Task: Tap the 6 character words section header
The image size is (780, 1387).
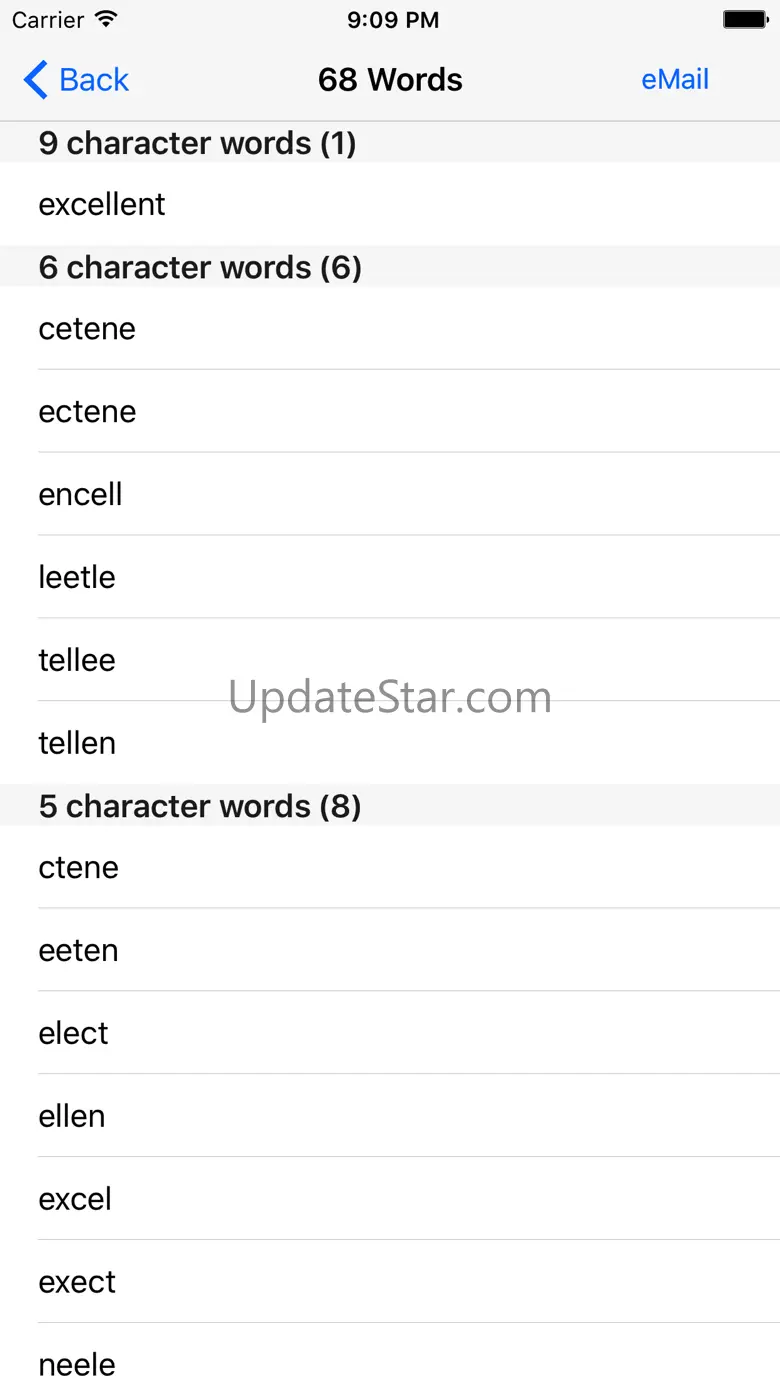Action: 200,268
